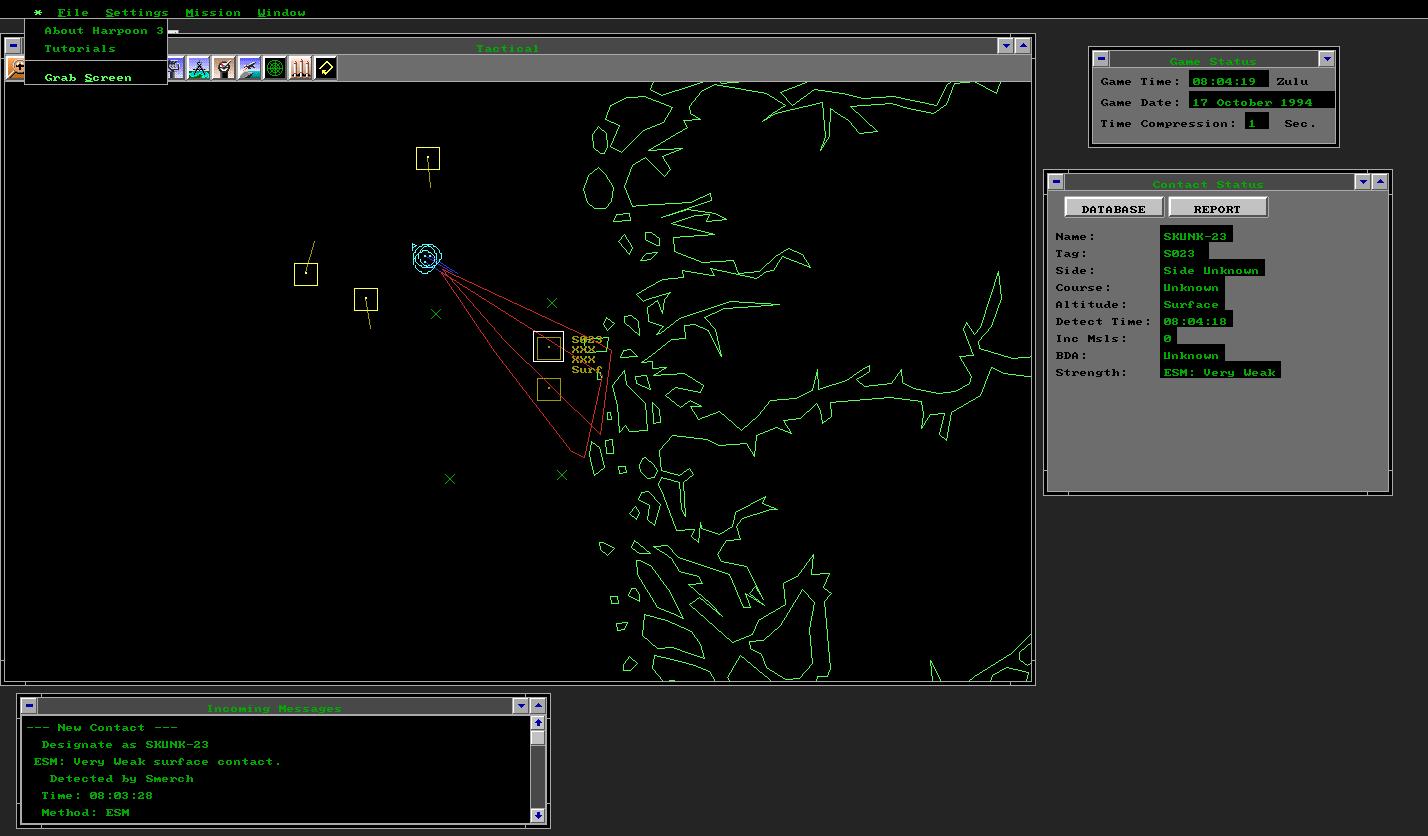Select the green radar scope sensors icon
1428x836 pixels.
[x=273, y=68]
